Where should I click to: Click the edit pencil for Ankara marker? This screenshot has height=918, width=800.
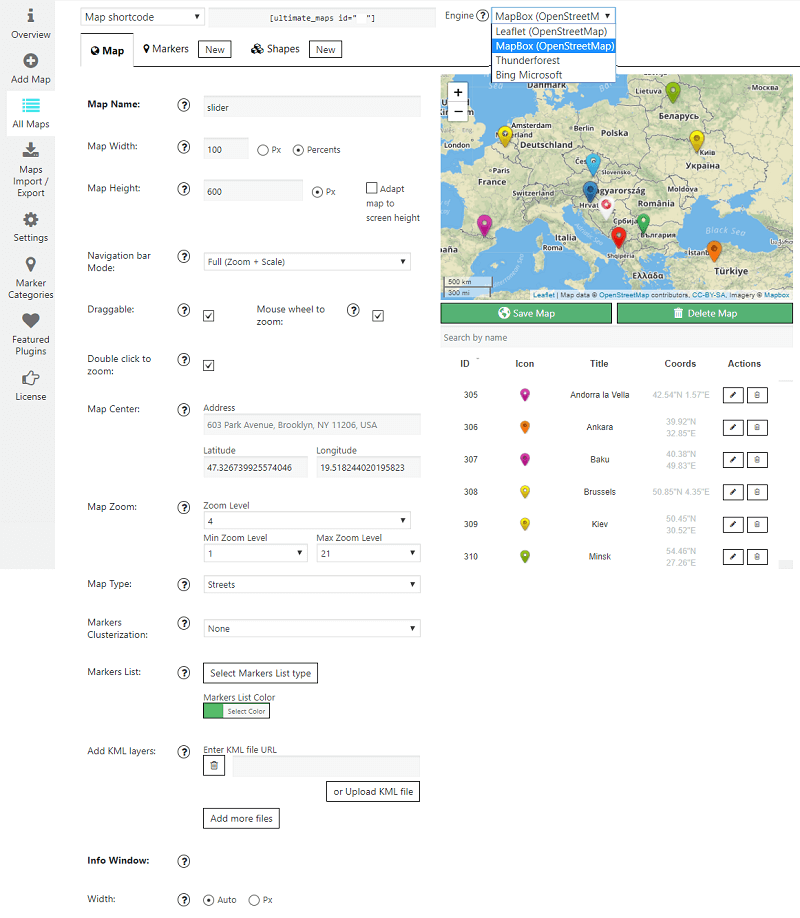click(x=733, y=427)
